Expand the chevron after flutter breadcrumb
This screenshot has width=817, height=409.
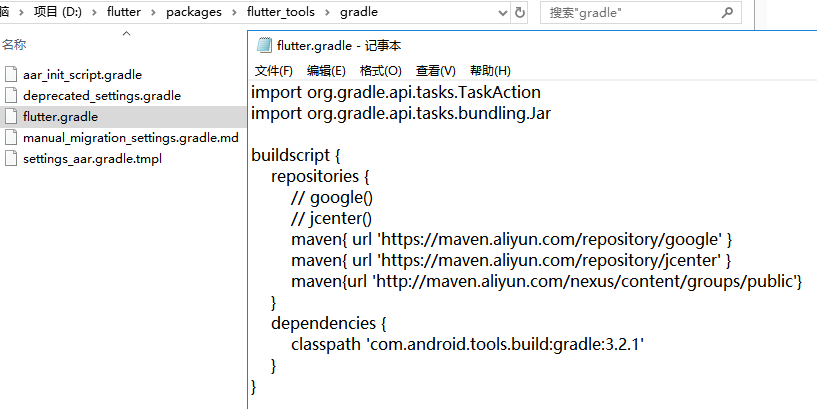click(153, 13)
